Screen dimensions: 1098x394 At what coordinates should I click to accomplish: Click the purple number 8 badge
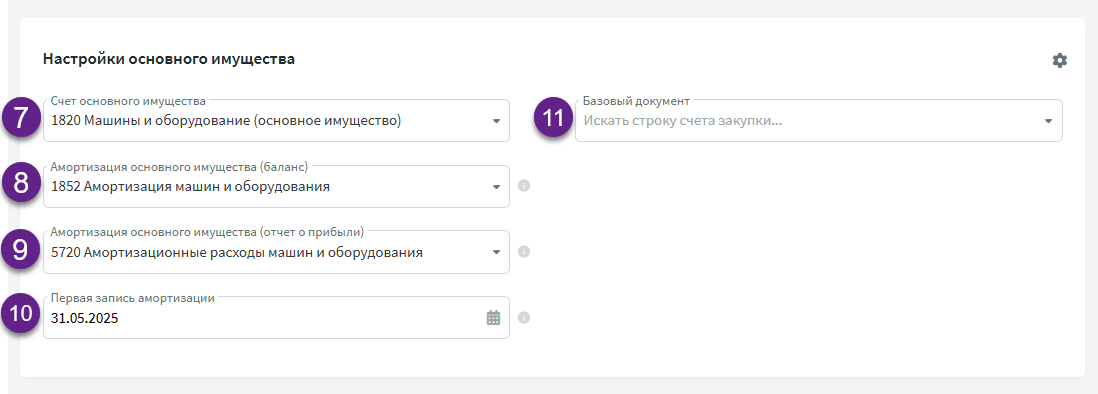click(21, 183)
